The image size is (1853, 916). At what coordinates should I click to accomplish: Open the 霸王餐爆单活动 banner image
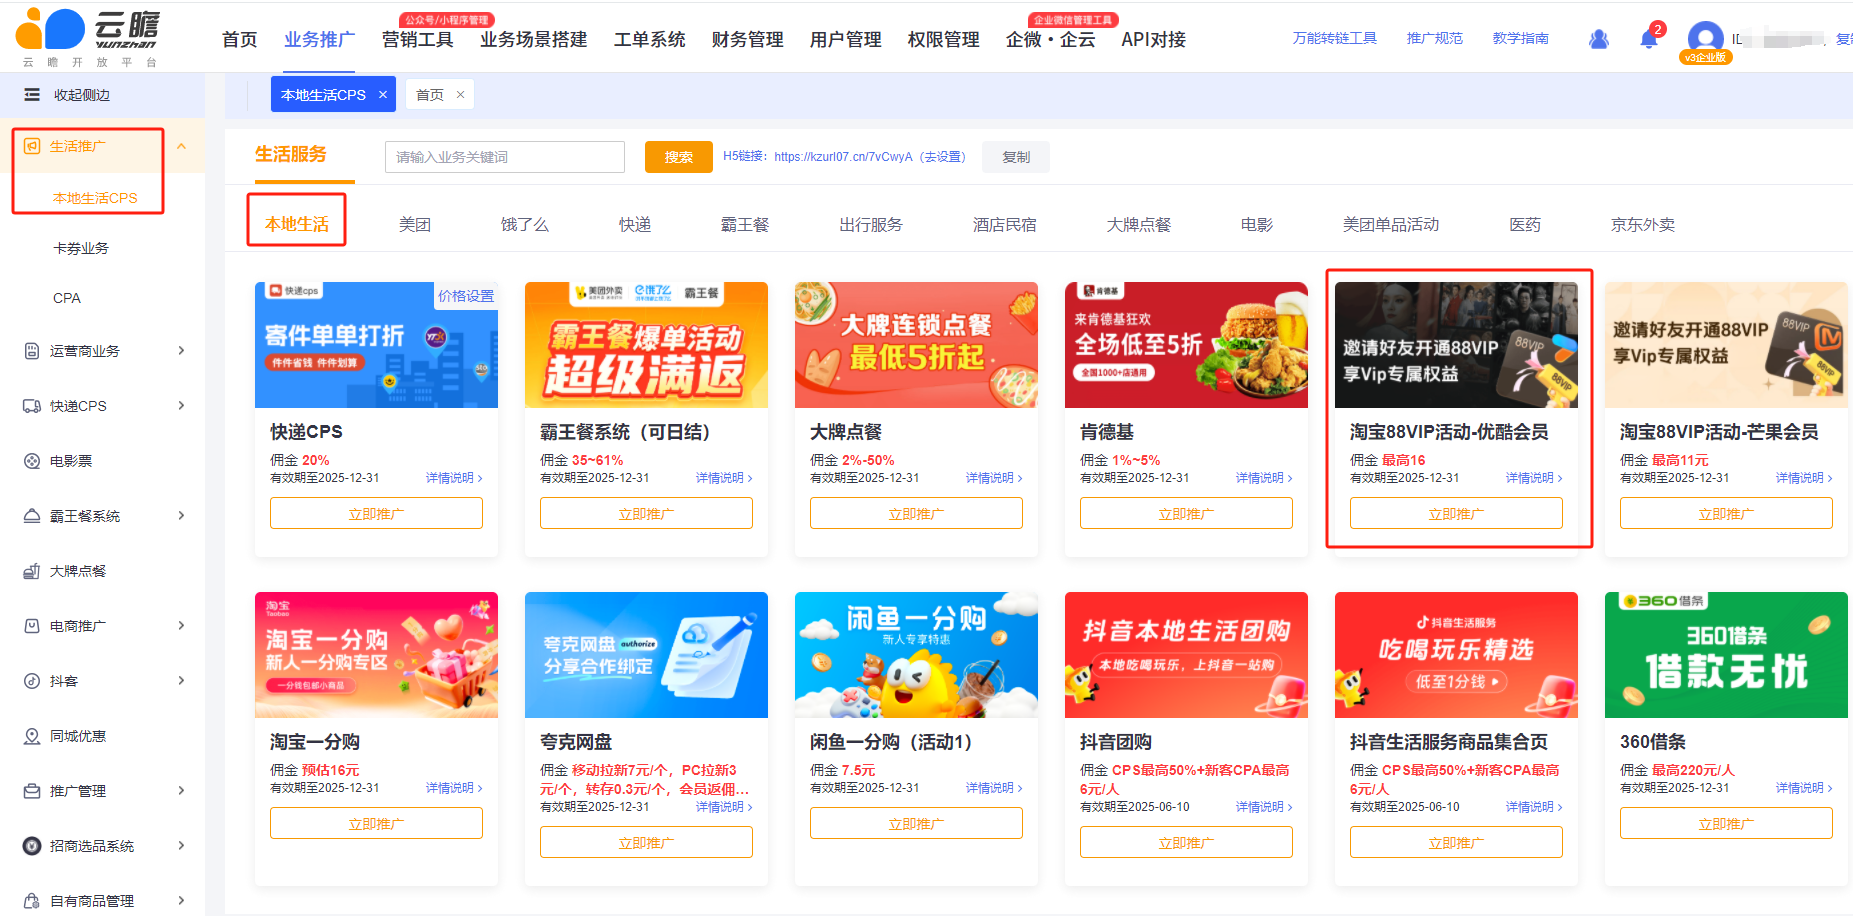(x=646, y=345)
